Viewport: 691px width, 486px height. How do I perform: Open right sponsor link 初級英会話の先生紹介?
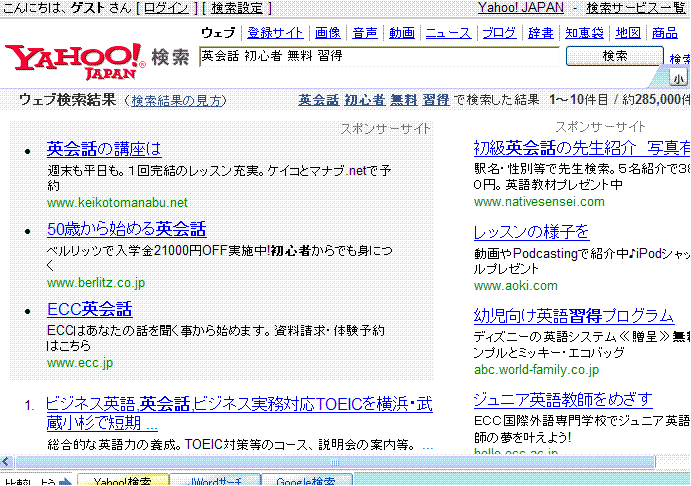tap(582, 148)
